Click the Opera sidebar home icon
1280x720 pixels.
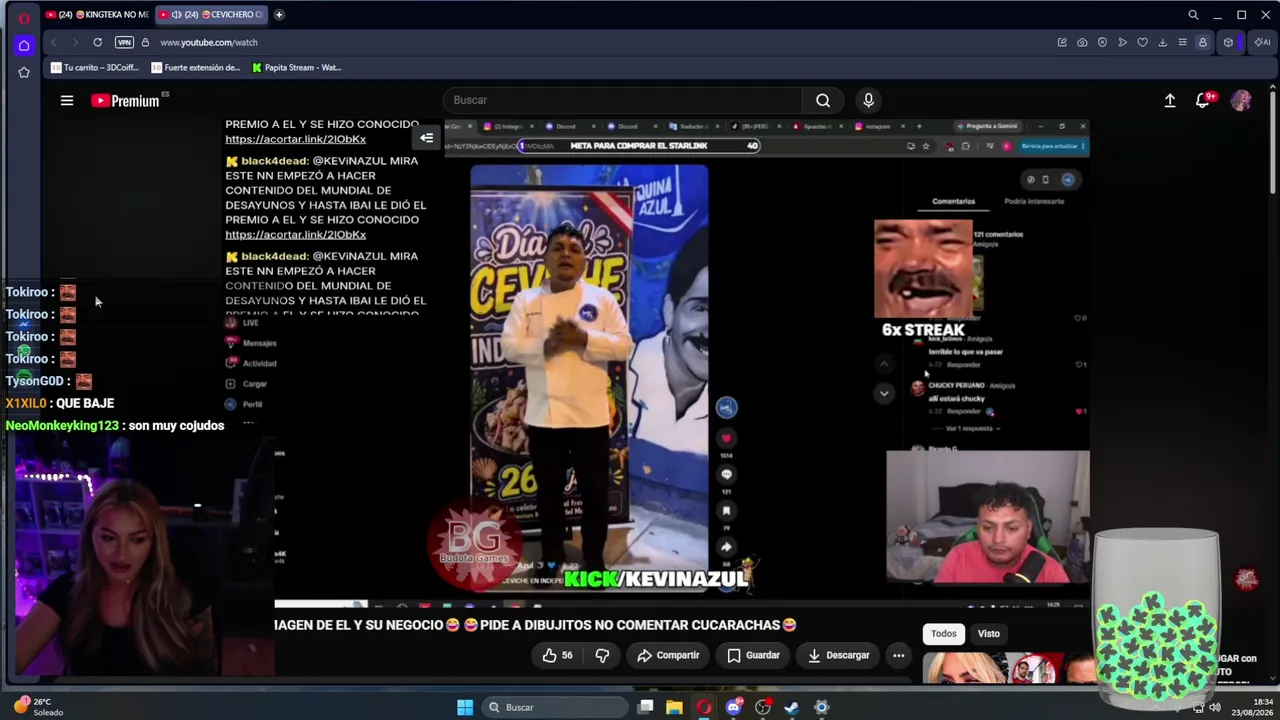tap(24, 45)
